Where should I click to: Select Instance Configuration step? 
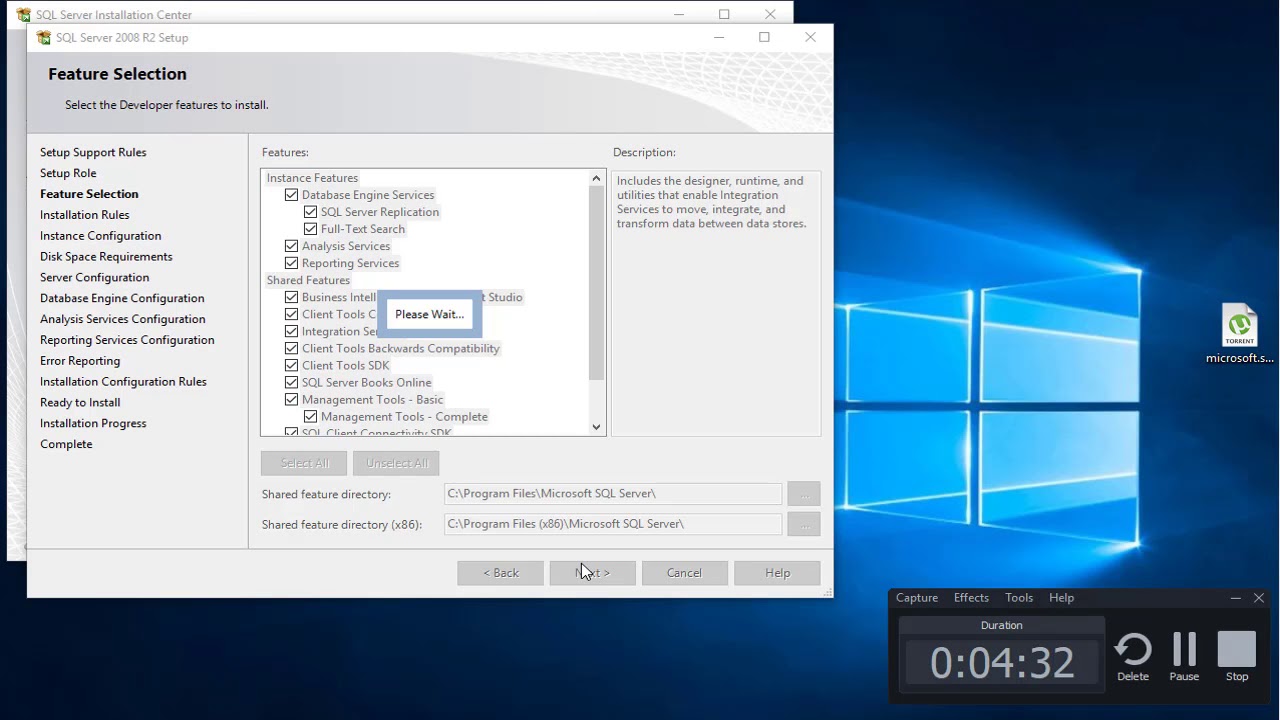point(100,236)
